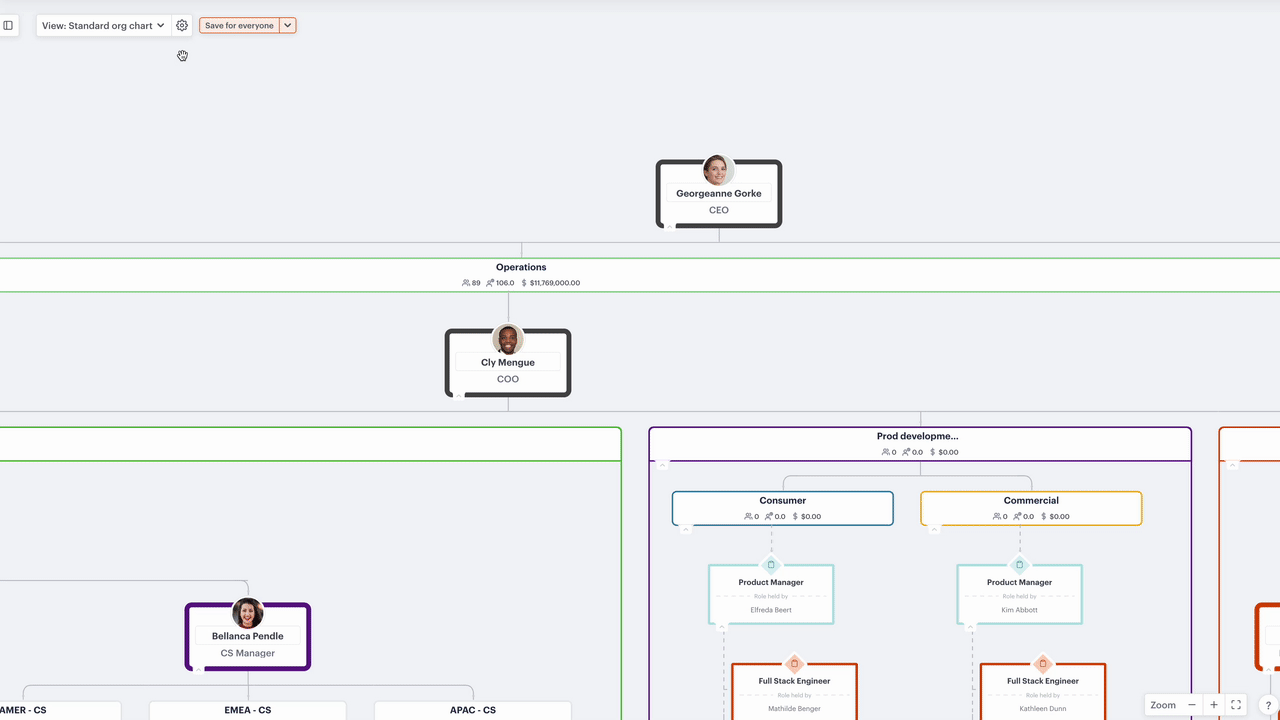Click the Elfreda Beert Product Manager role icon
1280x720 pixels.
click(x=771, y=565)
